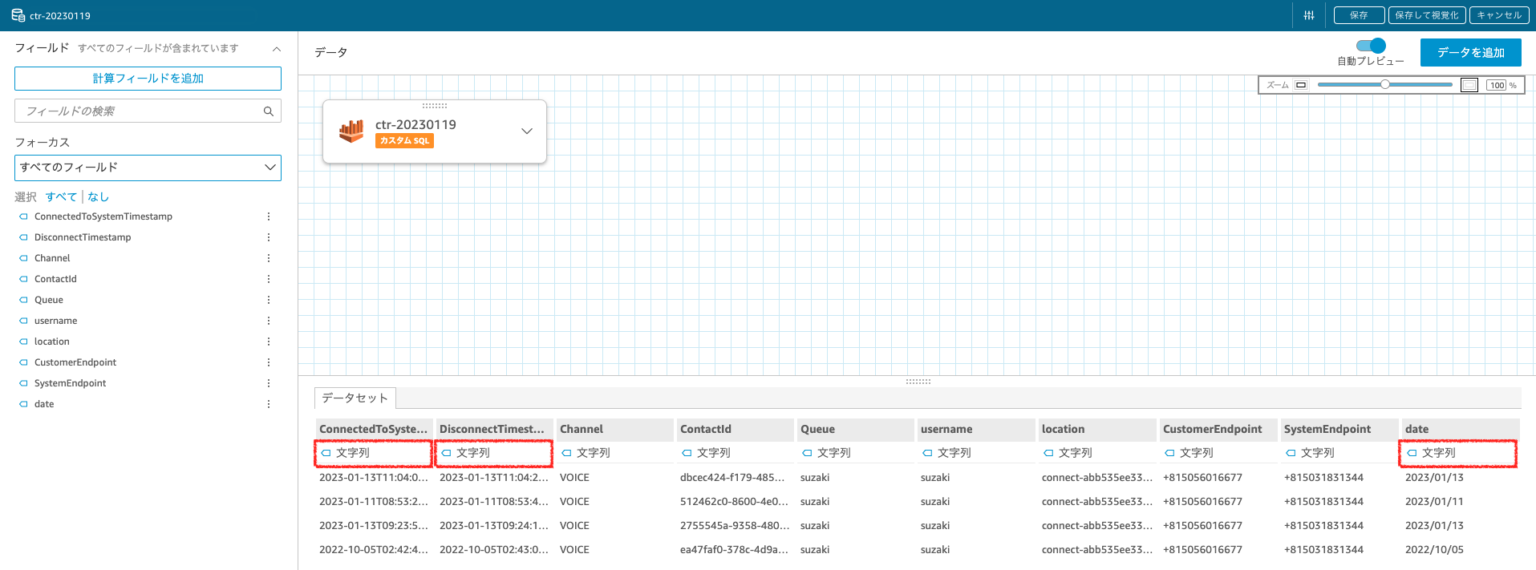Viewport: 1536px width, 570px height.
Task: Expand the ctr-20230119 dataset node chevron
Action: (x=527, y=131)
